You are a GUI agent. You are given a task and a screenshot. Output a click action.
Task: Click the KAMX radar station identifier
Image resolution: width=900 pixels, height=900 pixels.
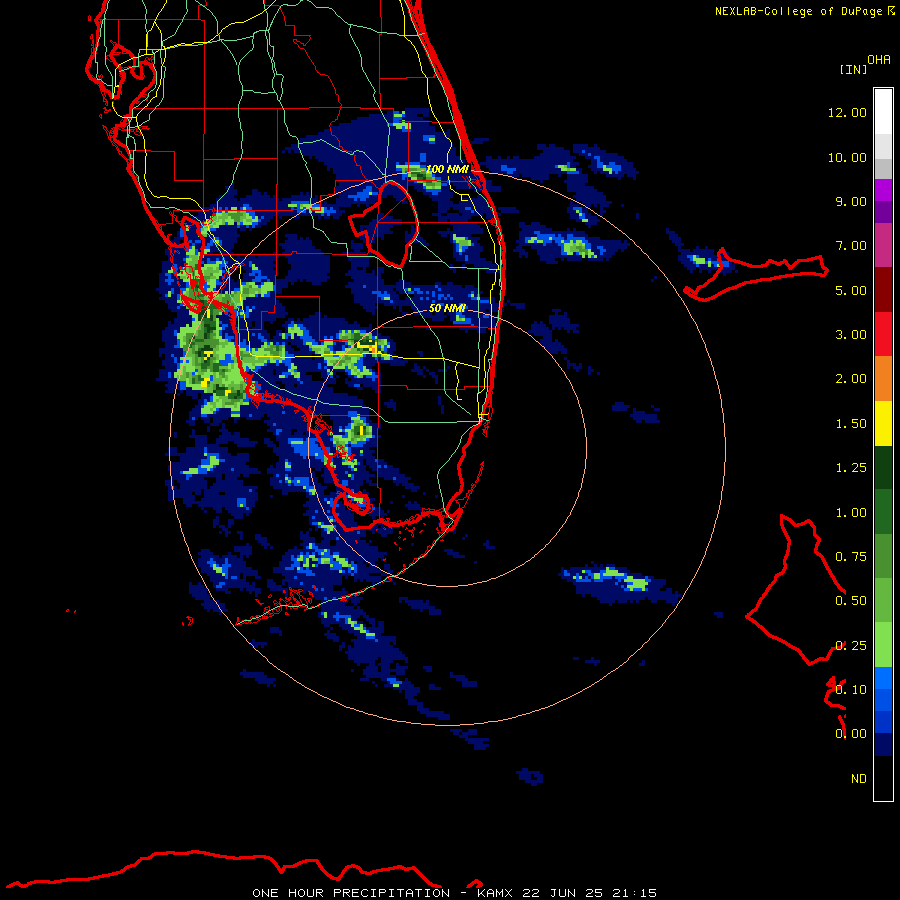pos(495,893)
